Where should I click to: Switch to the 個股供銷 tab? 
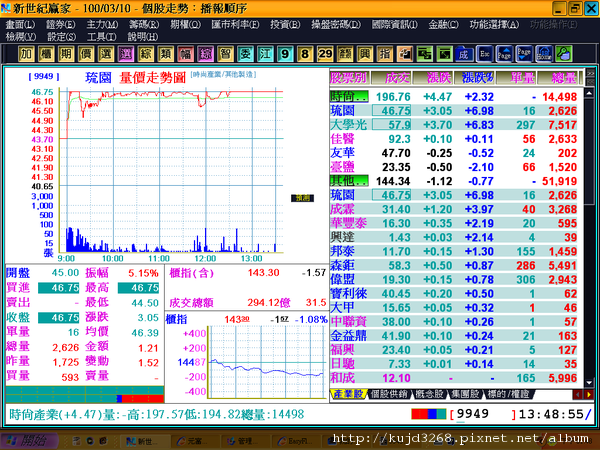390,394
